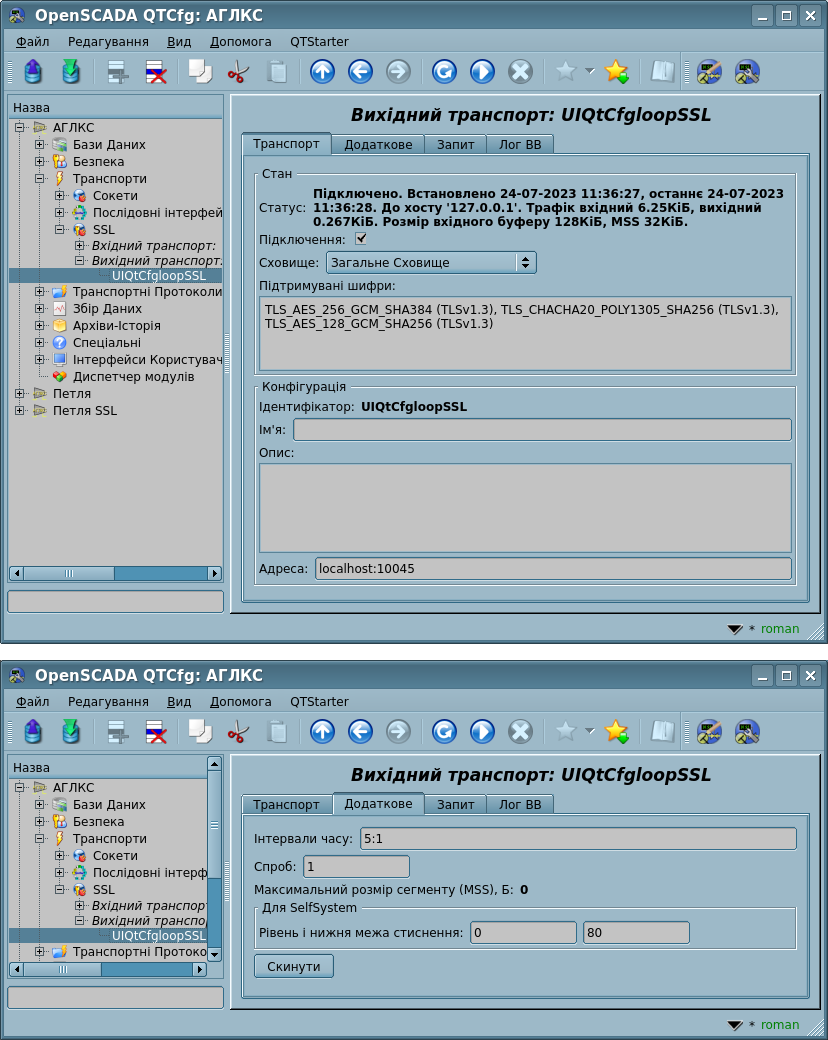The image size is (828, 1040).
Task: Open the manual book icon in upper toolbar
Action: coord(662,72)
